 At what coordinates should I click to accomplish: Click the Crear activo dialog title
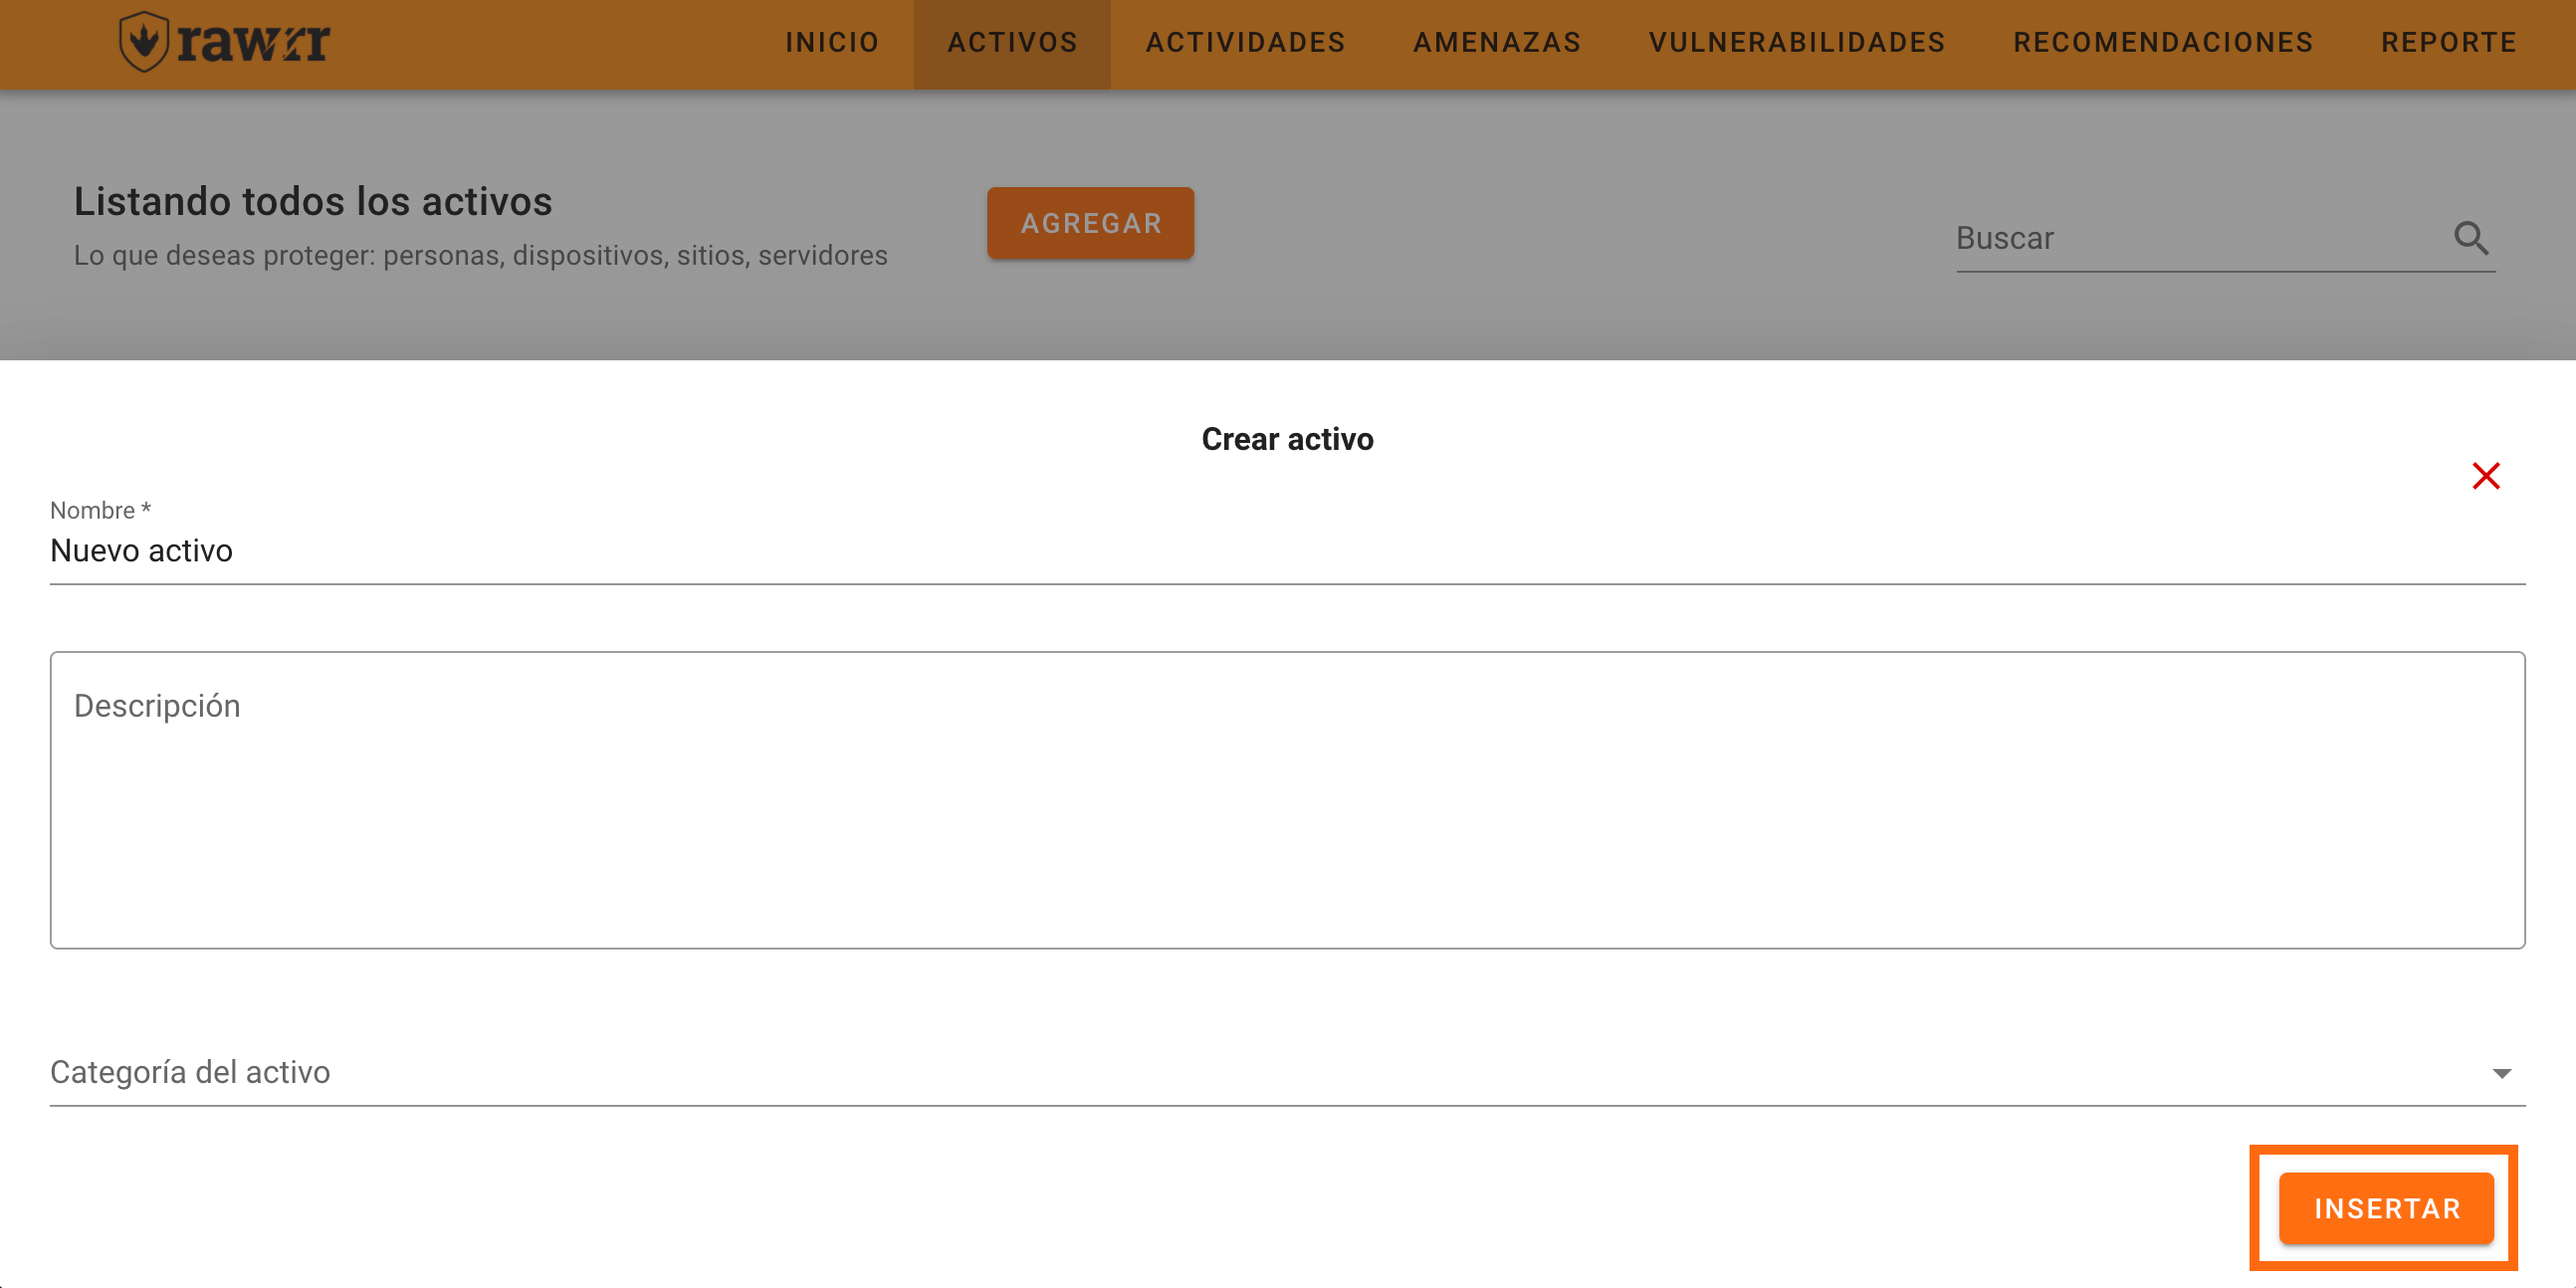1287,439
